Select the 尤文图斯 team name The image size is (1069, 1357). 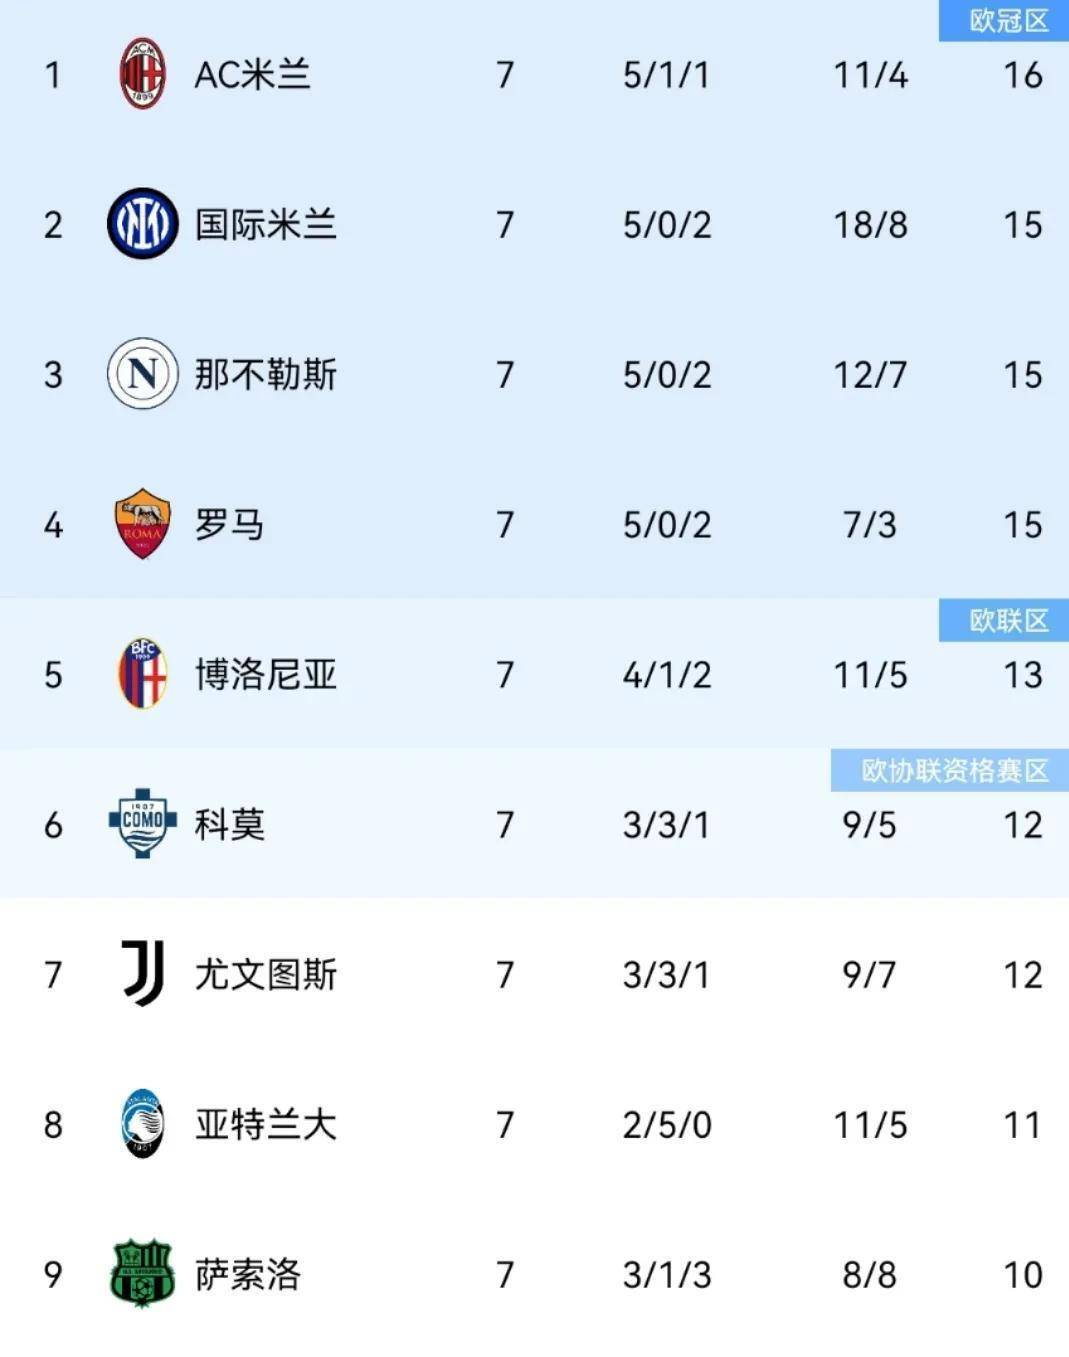[x=265, y=975]
